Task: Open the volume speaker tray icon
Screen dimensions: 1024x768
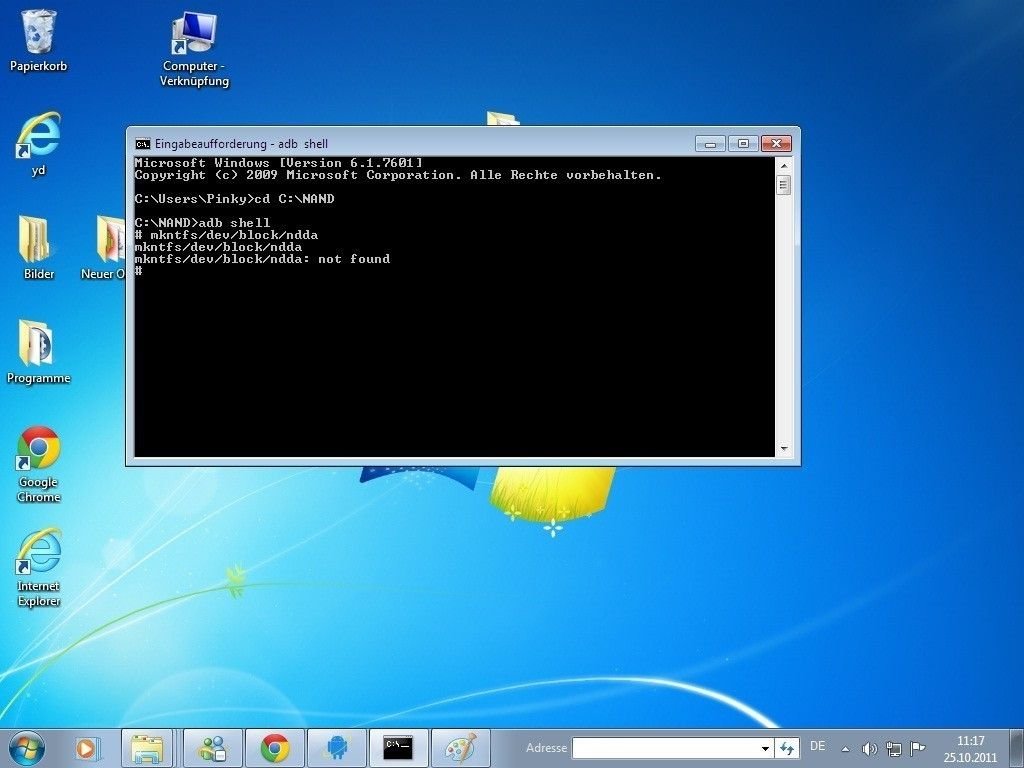Action: point(869,749)
